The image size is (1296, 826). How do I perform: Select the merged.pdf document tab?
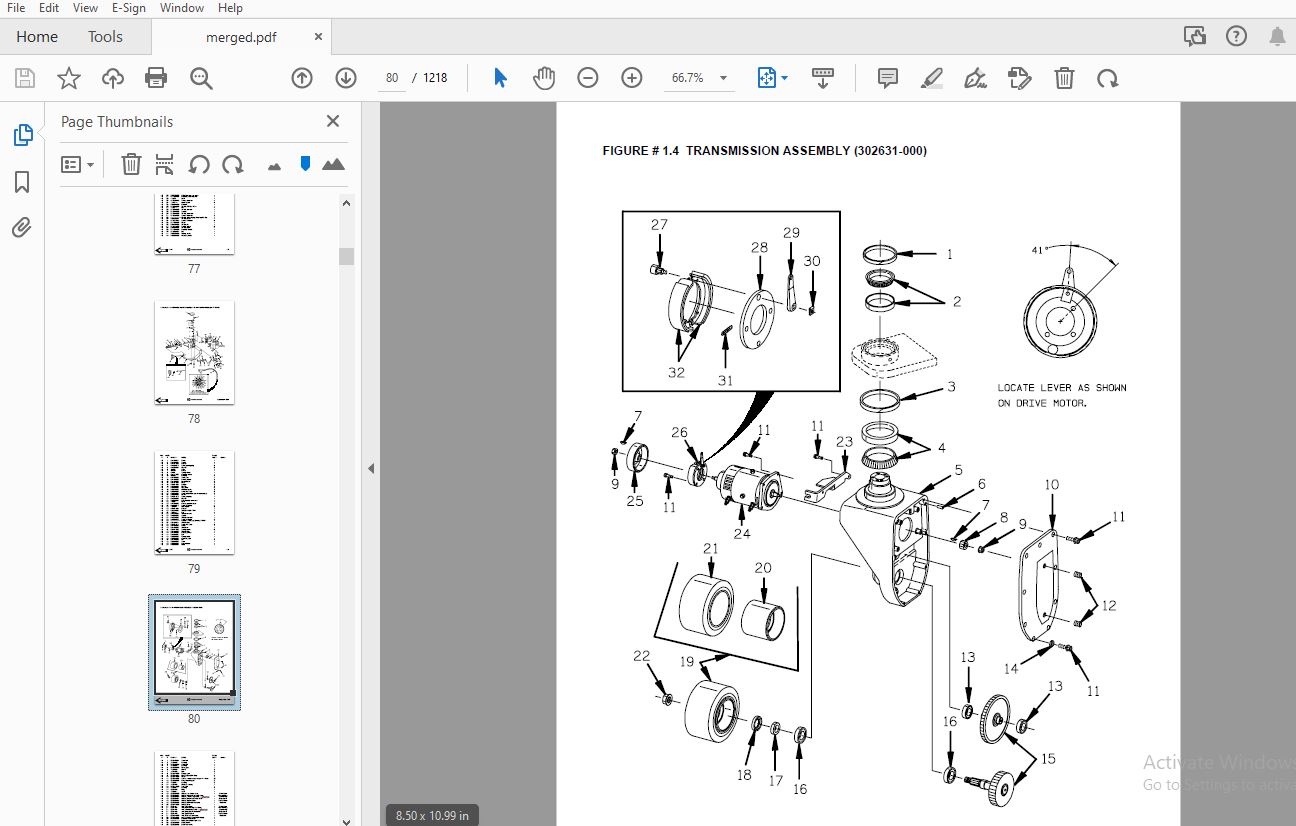click(x=241, y=37)
